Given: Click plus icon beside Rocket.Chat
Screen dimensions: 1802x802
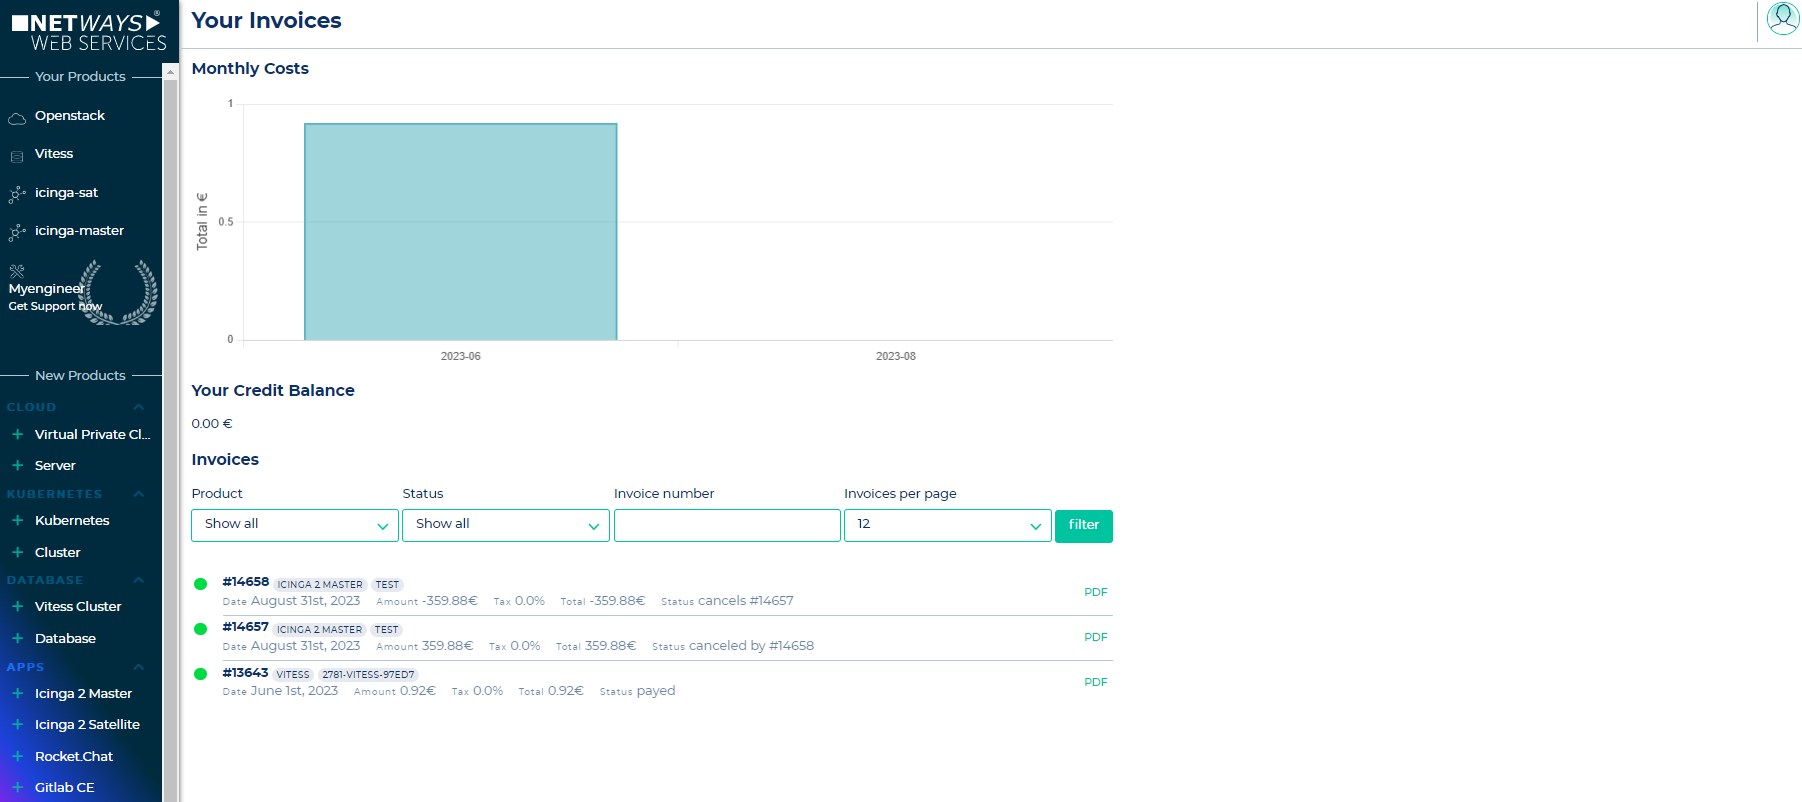Looking at the screenshot, I should [17, 756].
